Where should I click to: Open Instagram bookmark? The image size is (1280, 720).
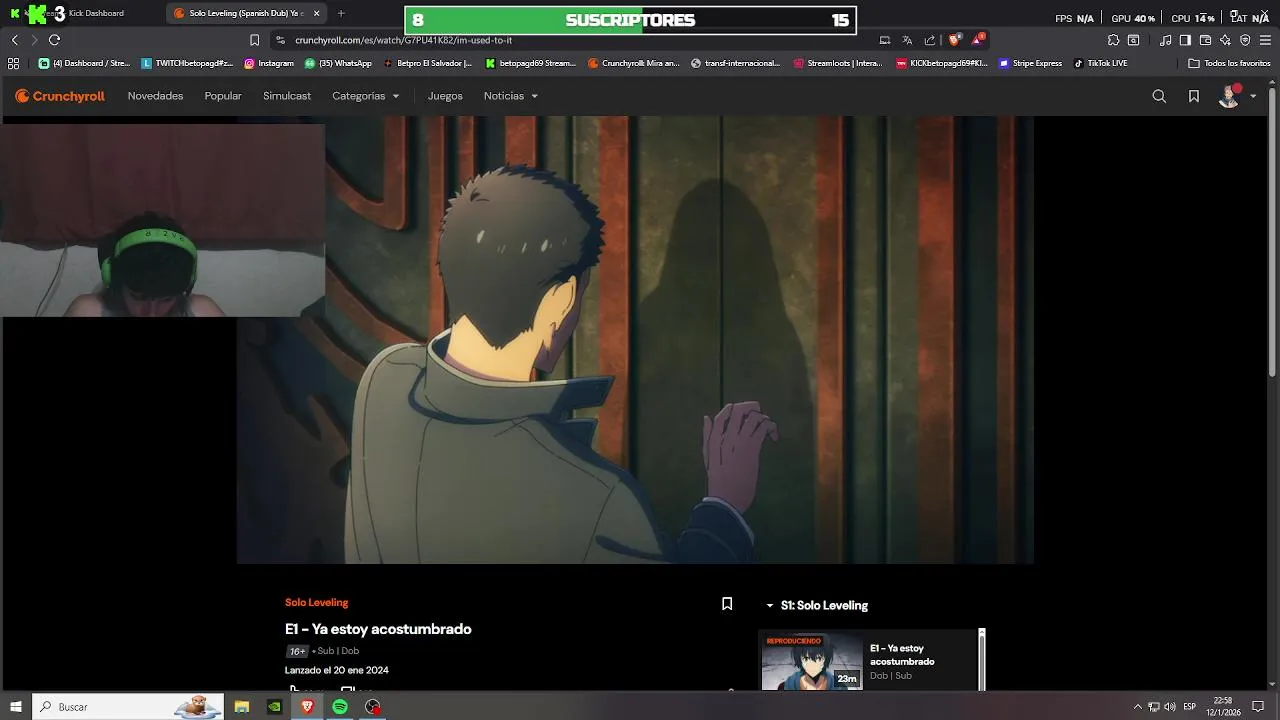269,63
